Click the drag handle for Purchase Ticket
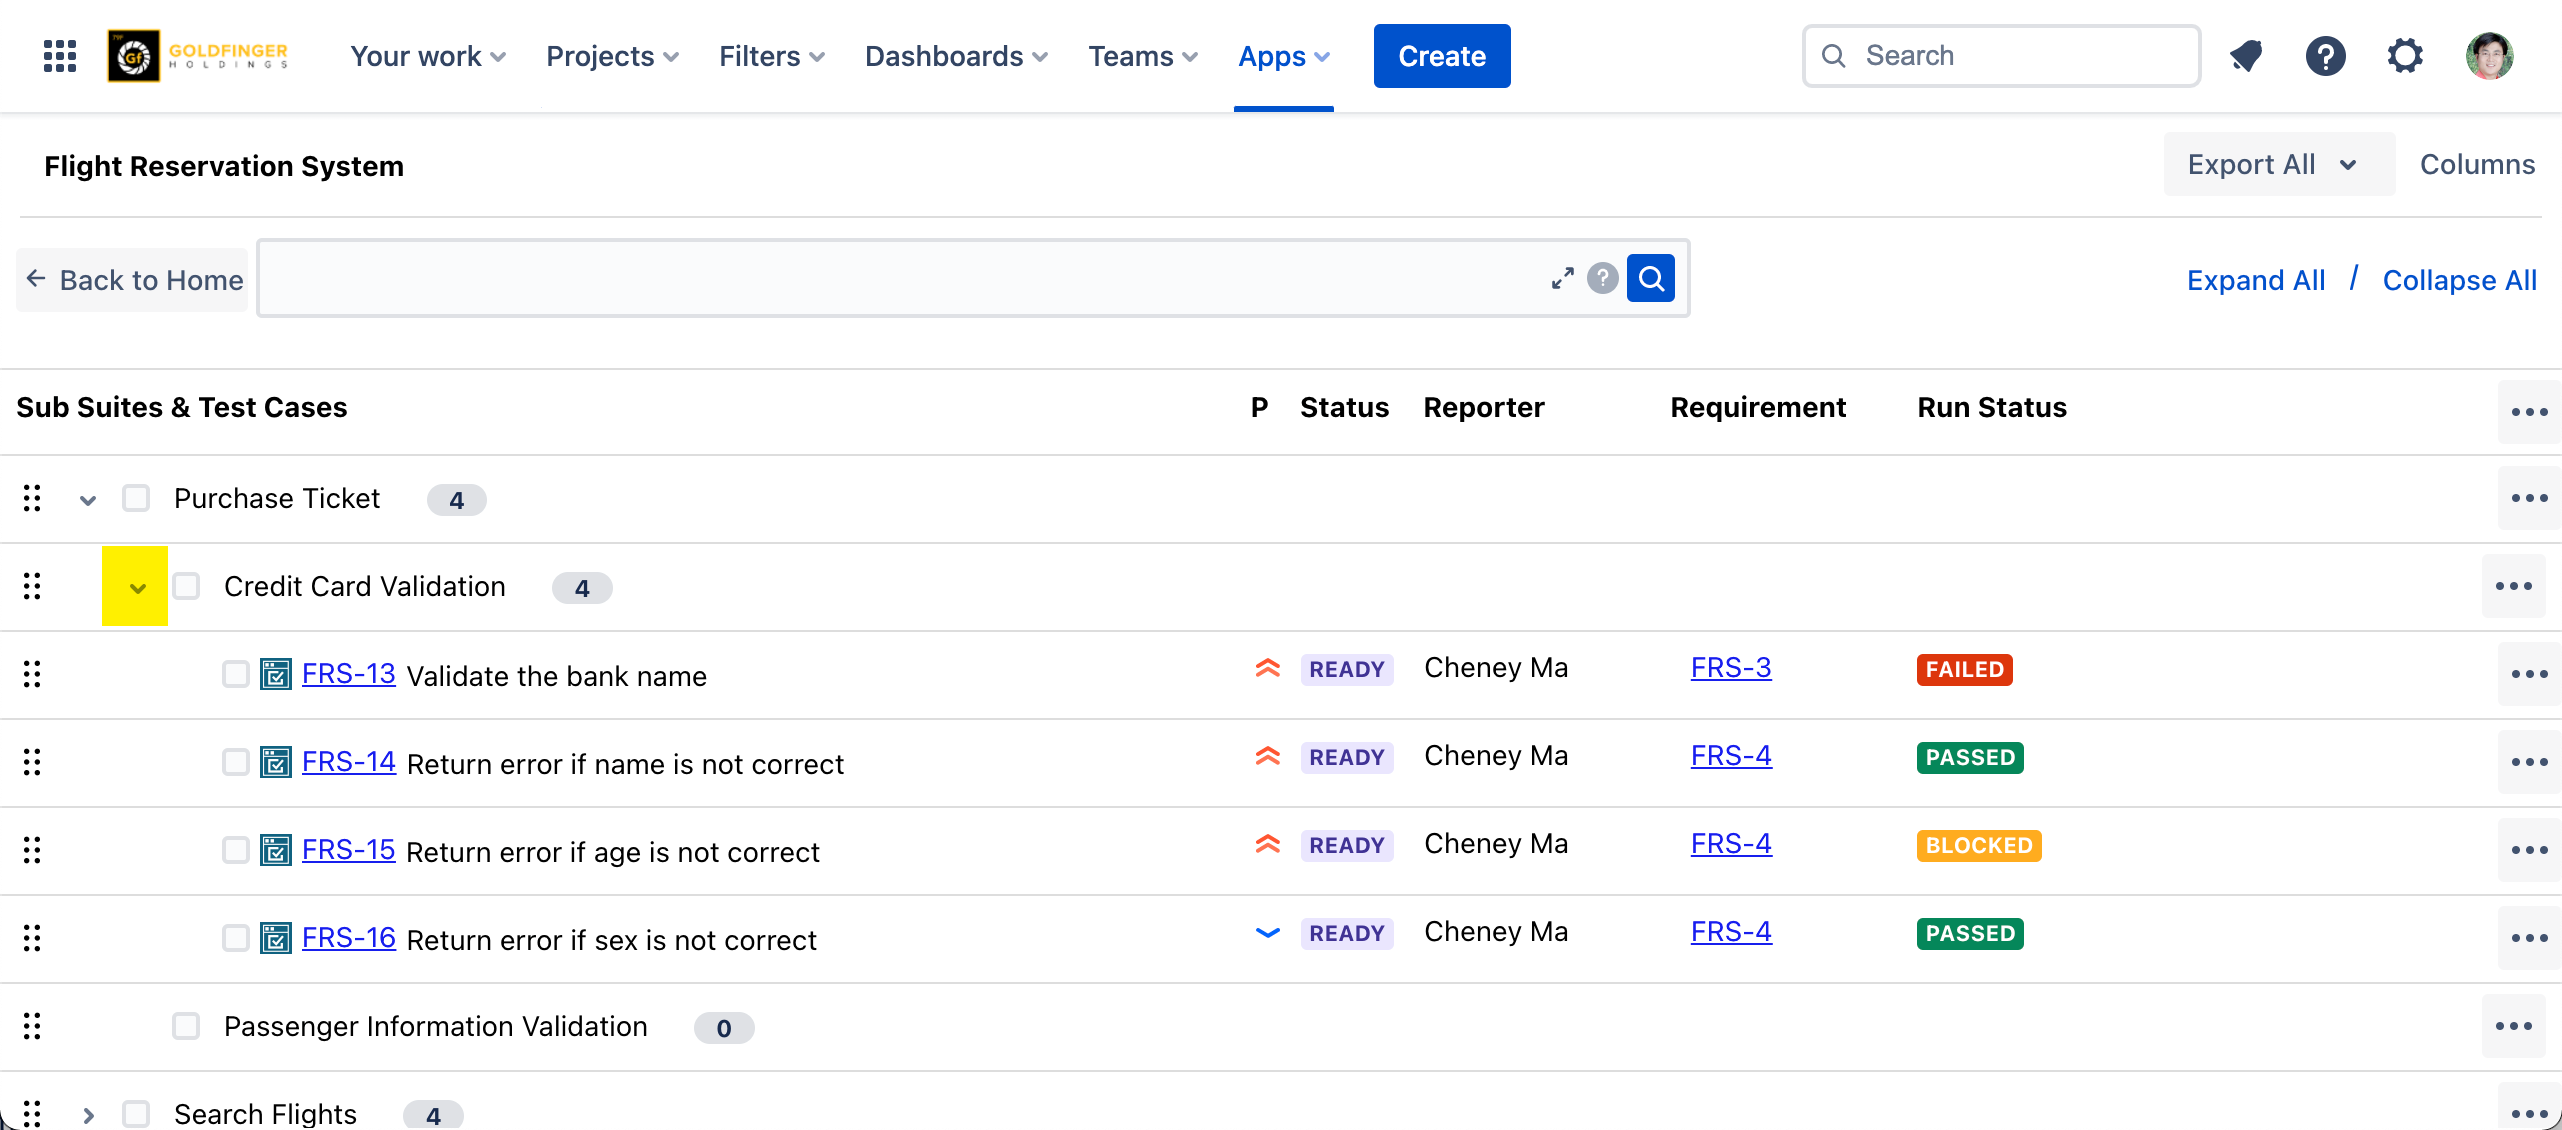 click(x=32, y=498)
